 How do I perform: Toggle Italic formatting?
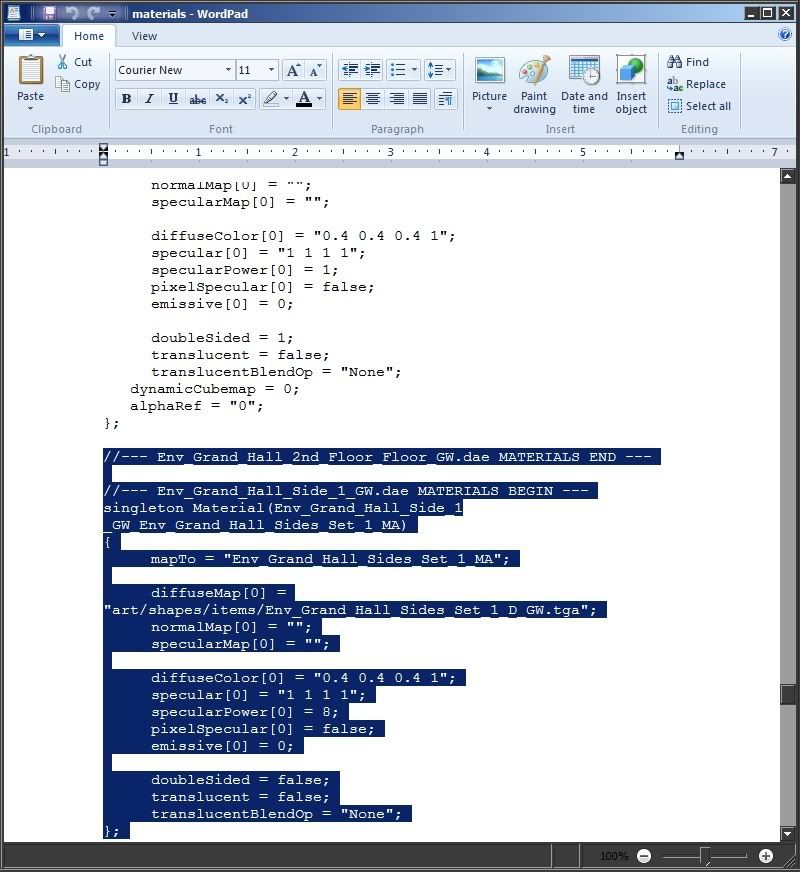(149, 98)
